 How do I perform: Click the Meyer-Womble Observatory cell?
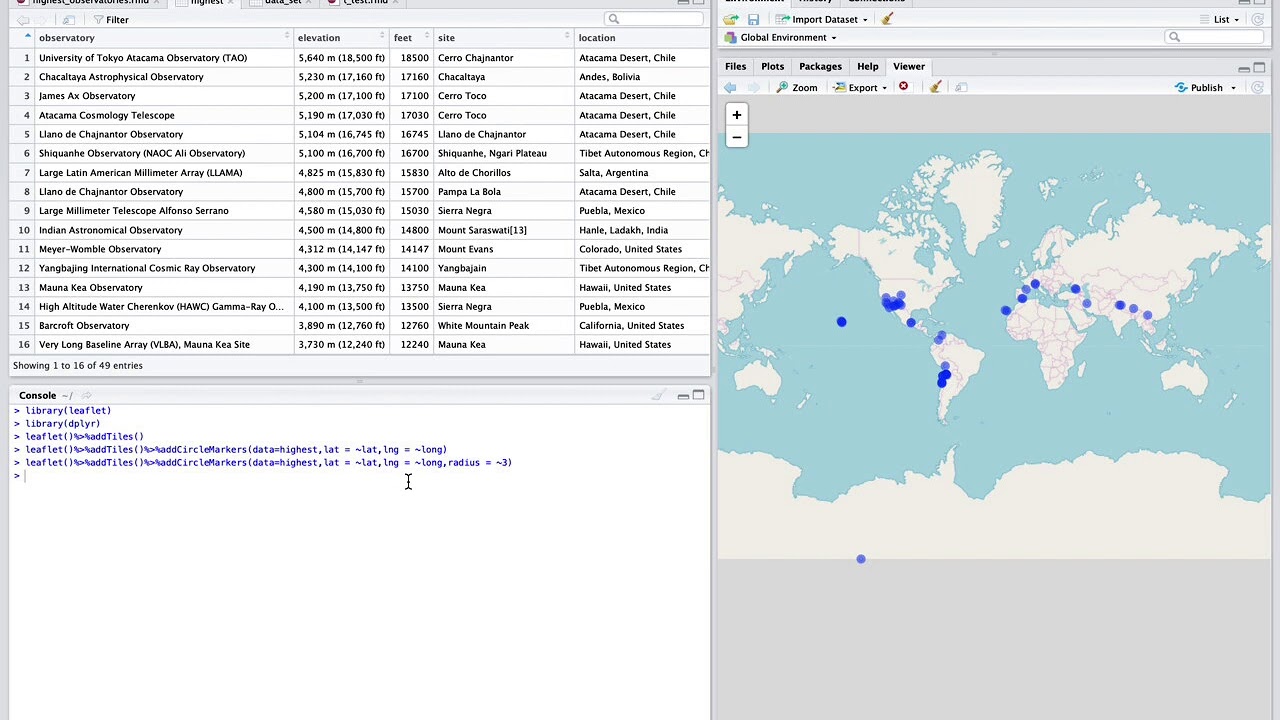pos(164,249)
